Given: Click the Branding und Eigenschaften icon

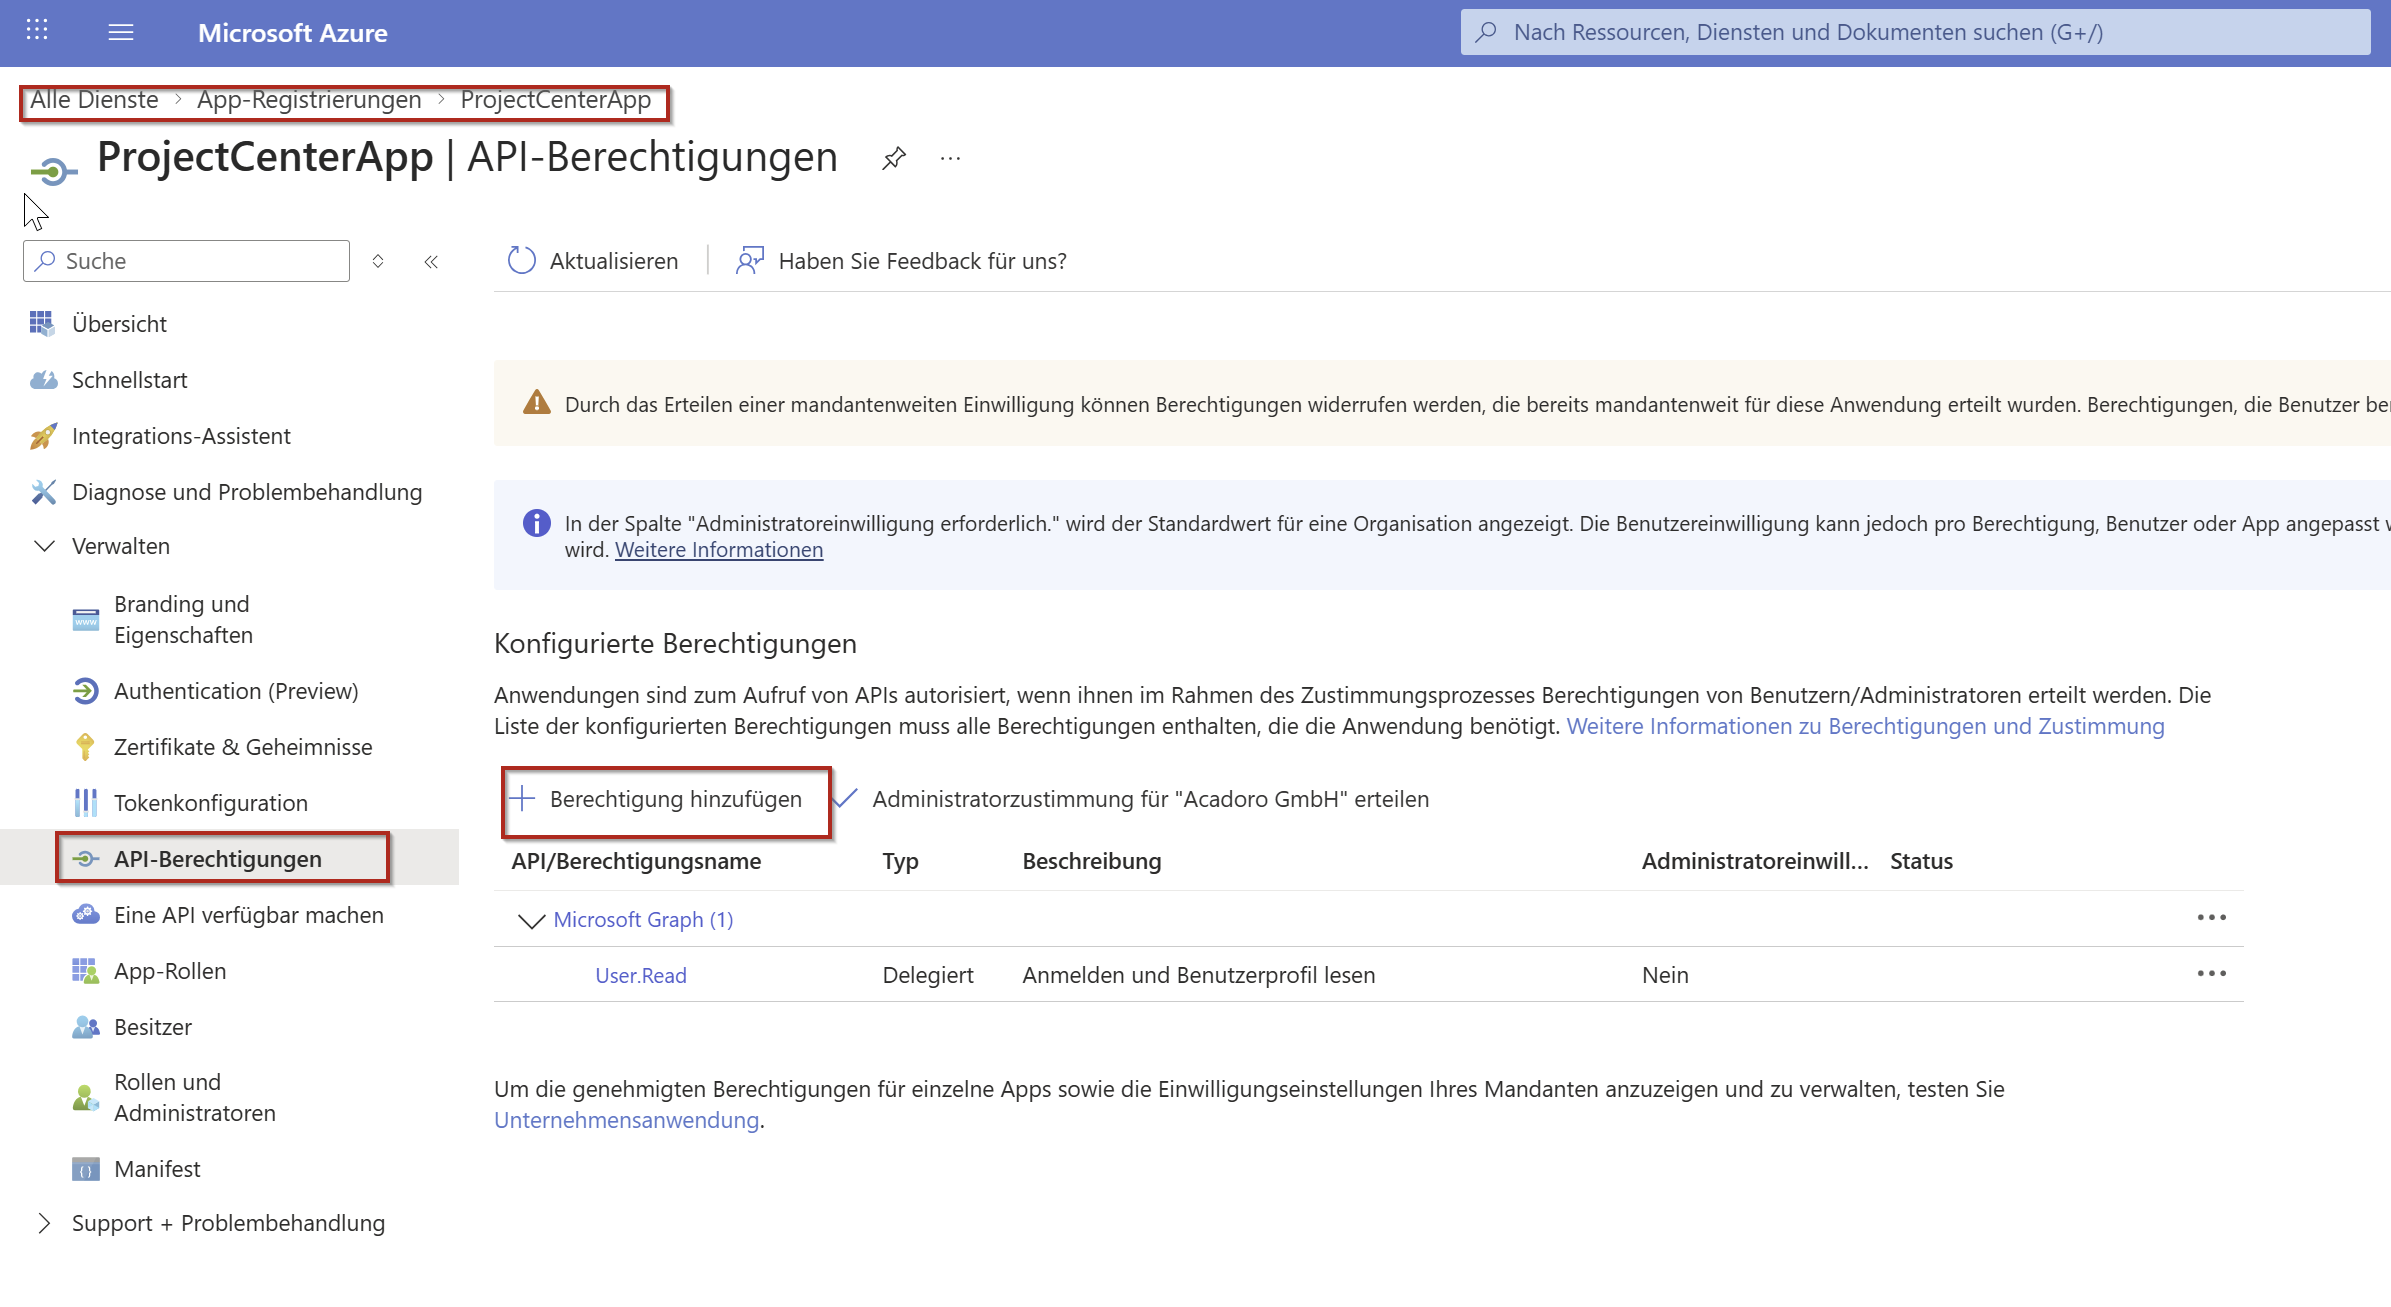Looking at the screenshot, I should tap(86, 620).
